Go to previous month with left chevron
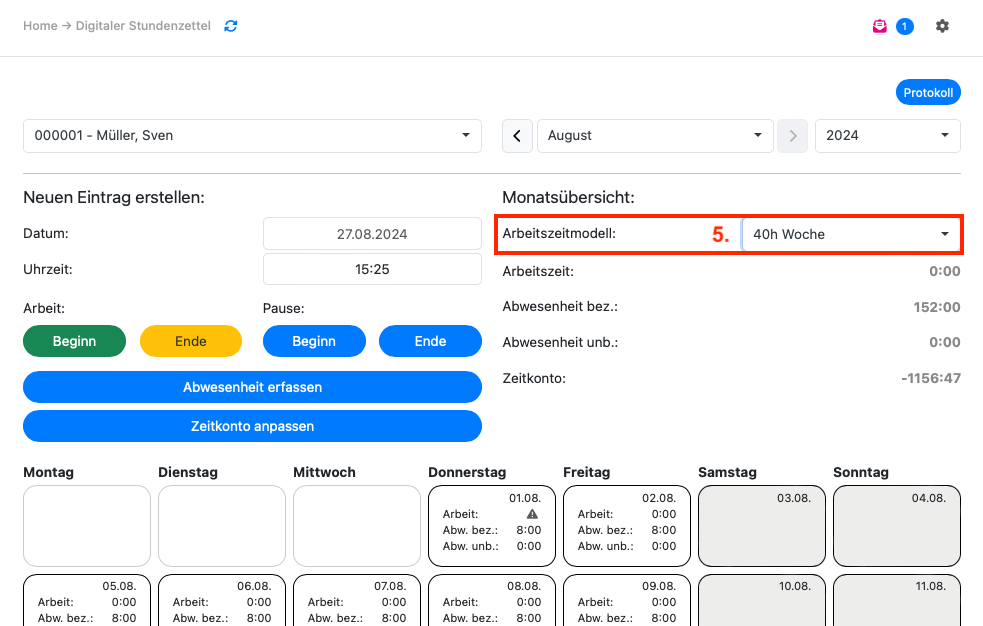This screenshot has height=626, width=983. 516,136
